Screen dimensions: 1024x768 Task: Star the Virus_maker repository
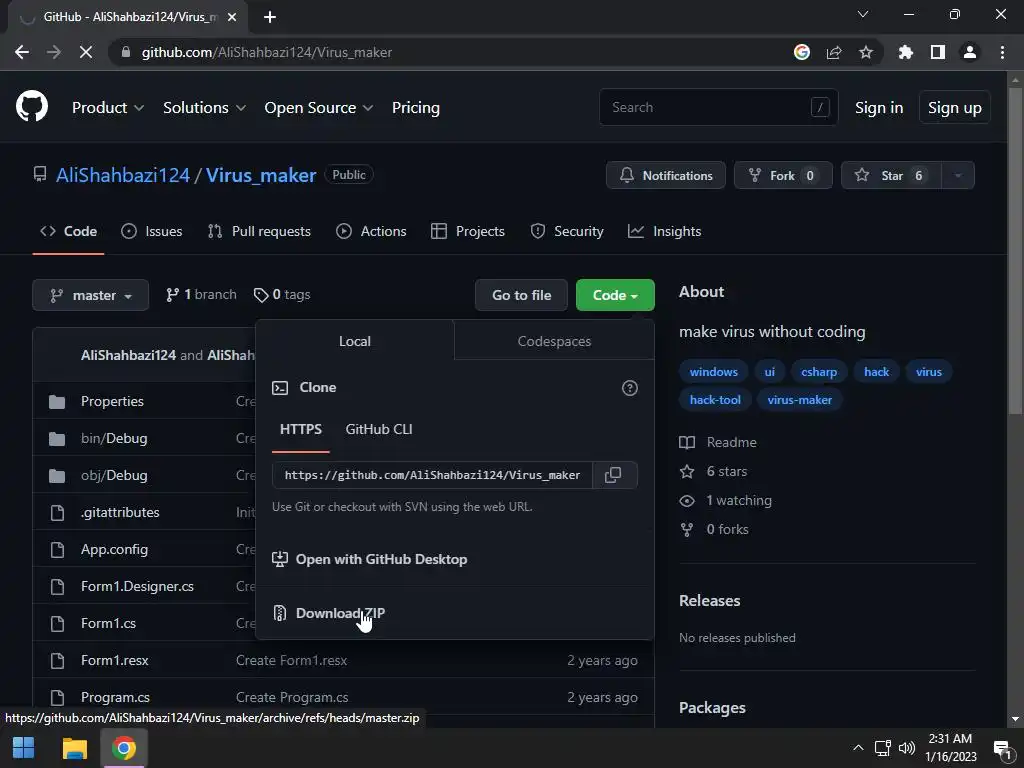891,175
